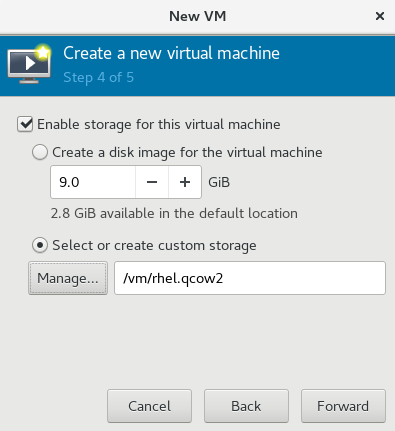Viewport: 395px width, 431px height.
Task: Cancel the new VM wizard
Action: pos(149,406)
